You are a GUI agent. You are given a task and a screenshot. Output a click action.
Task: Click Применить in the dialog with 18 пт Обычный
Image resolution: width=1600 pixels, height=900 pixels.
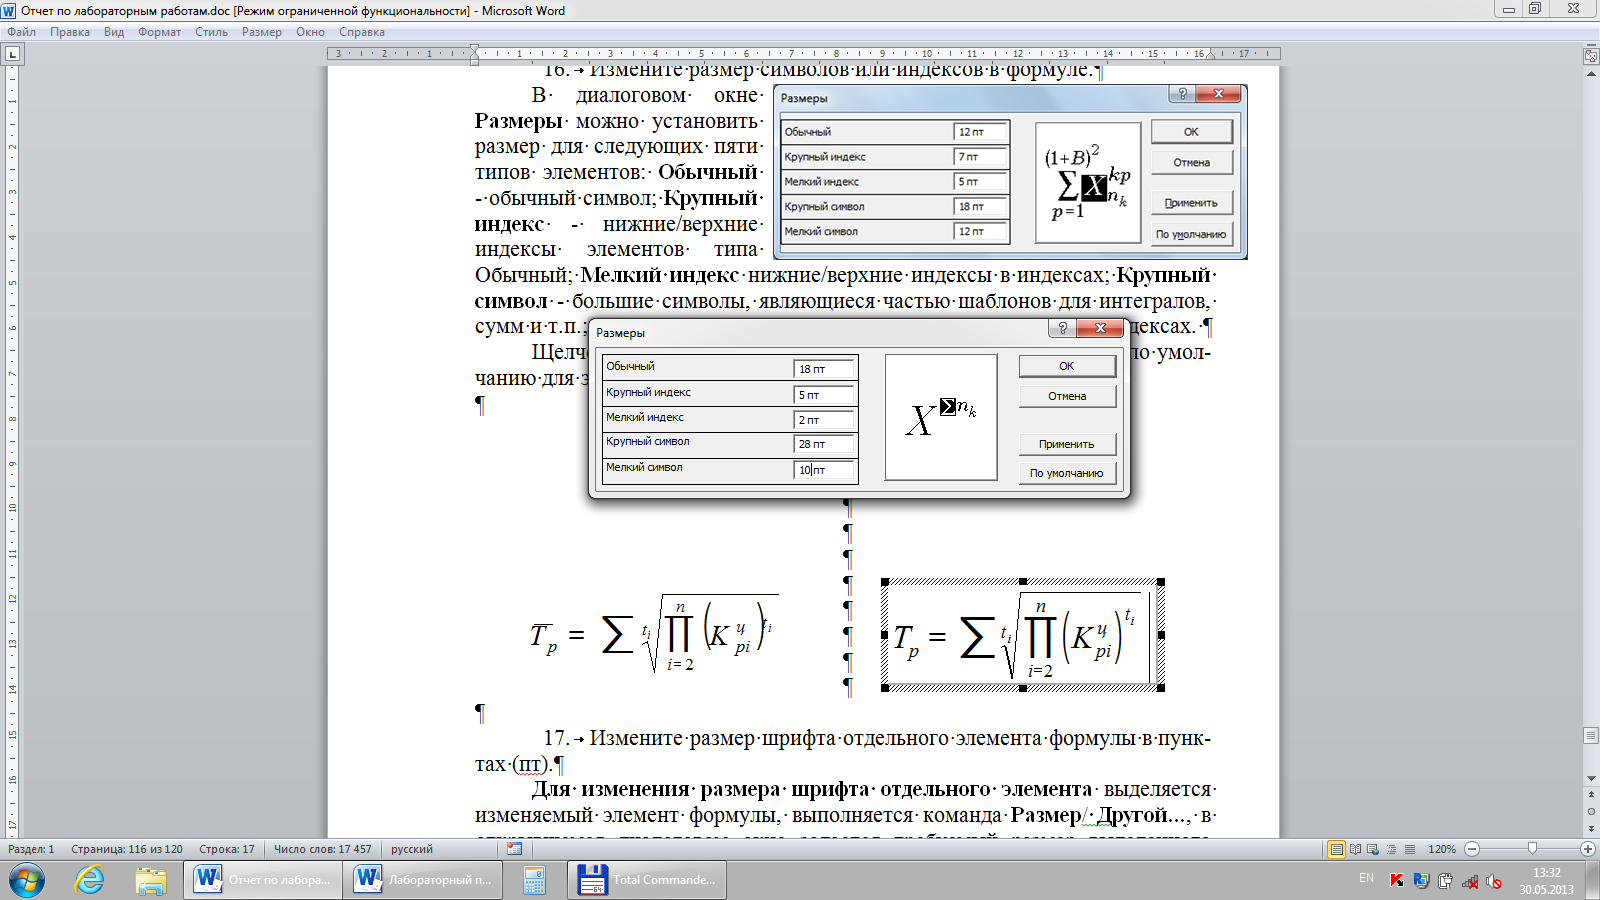click(1067, 444)
